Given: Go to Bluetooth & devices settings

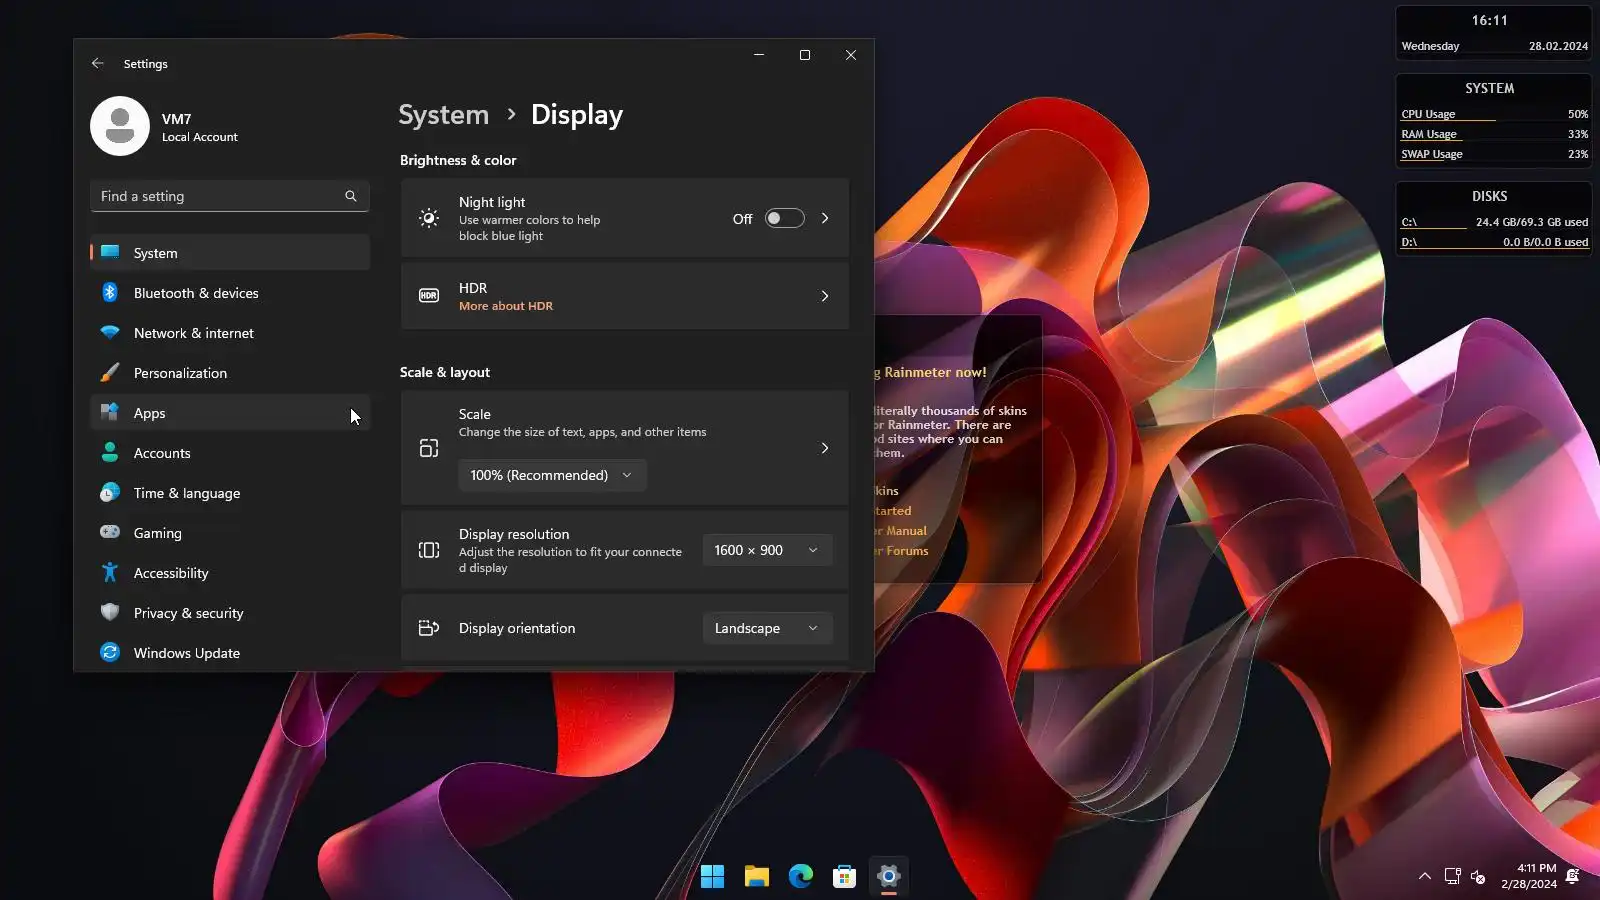Looking at the screenshot, I should (230, 292).
